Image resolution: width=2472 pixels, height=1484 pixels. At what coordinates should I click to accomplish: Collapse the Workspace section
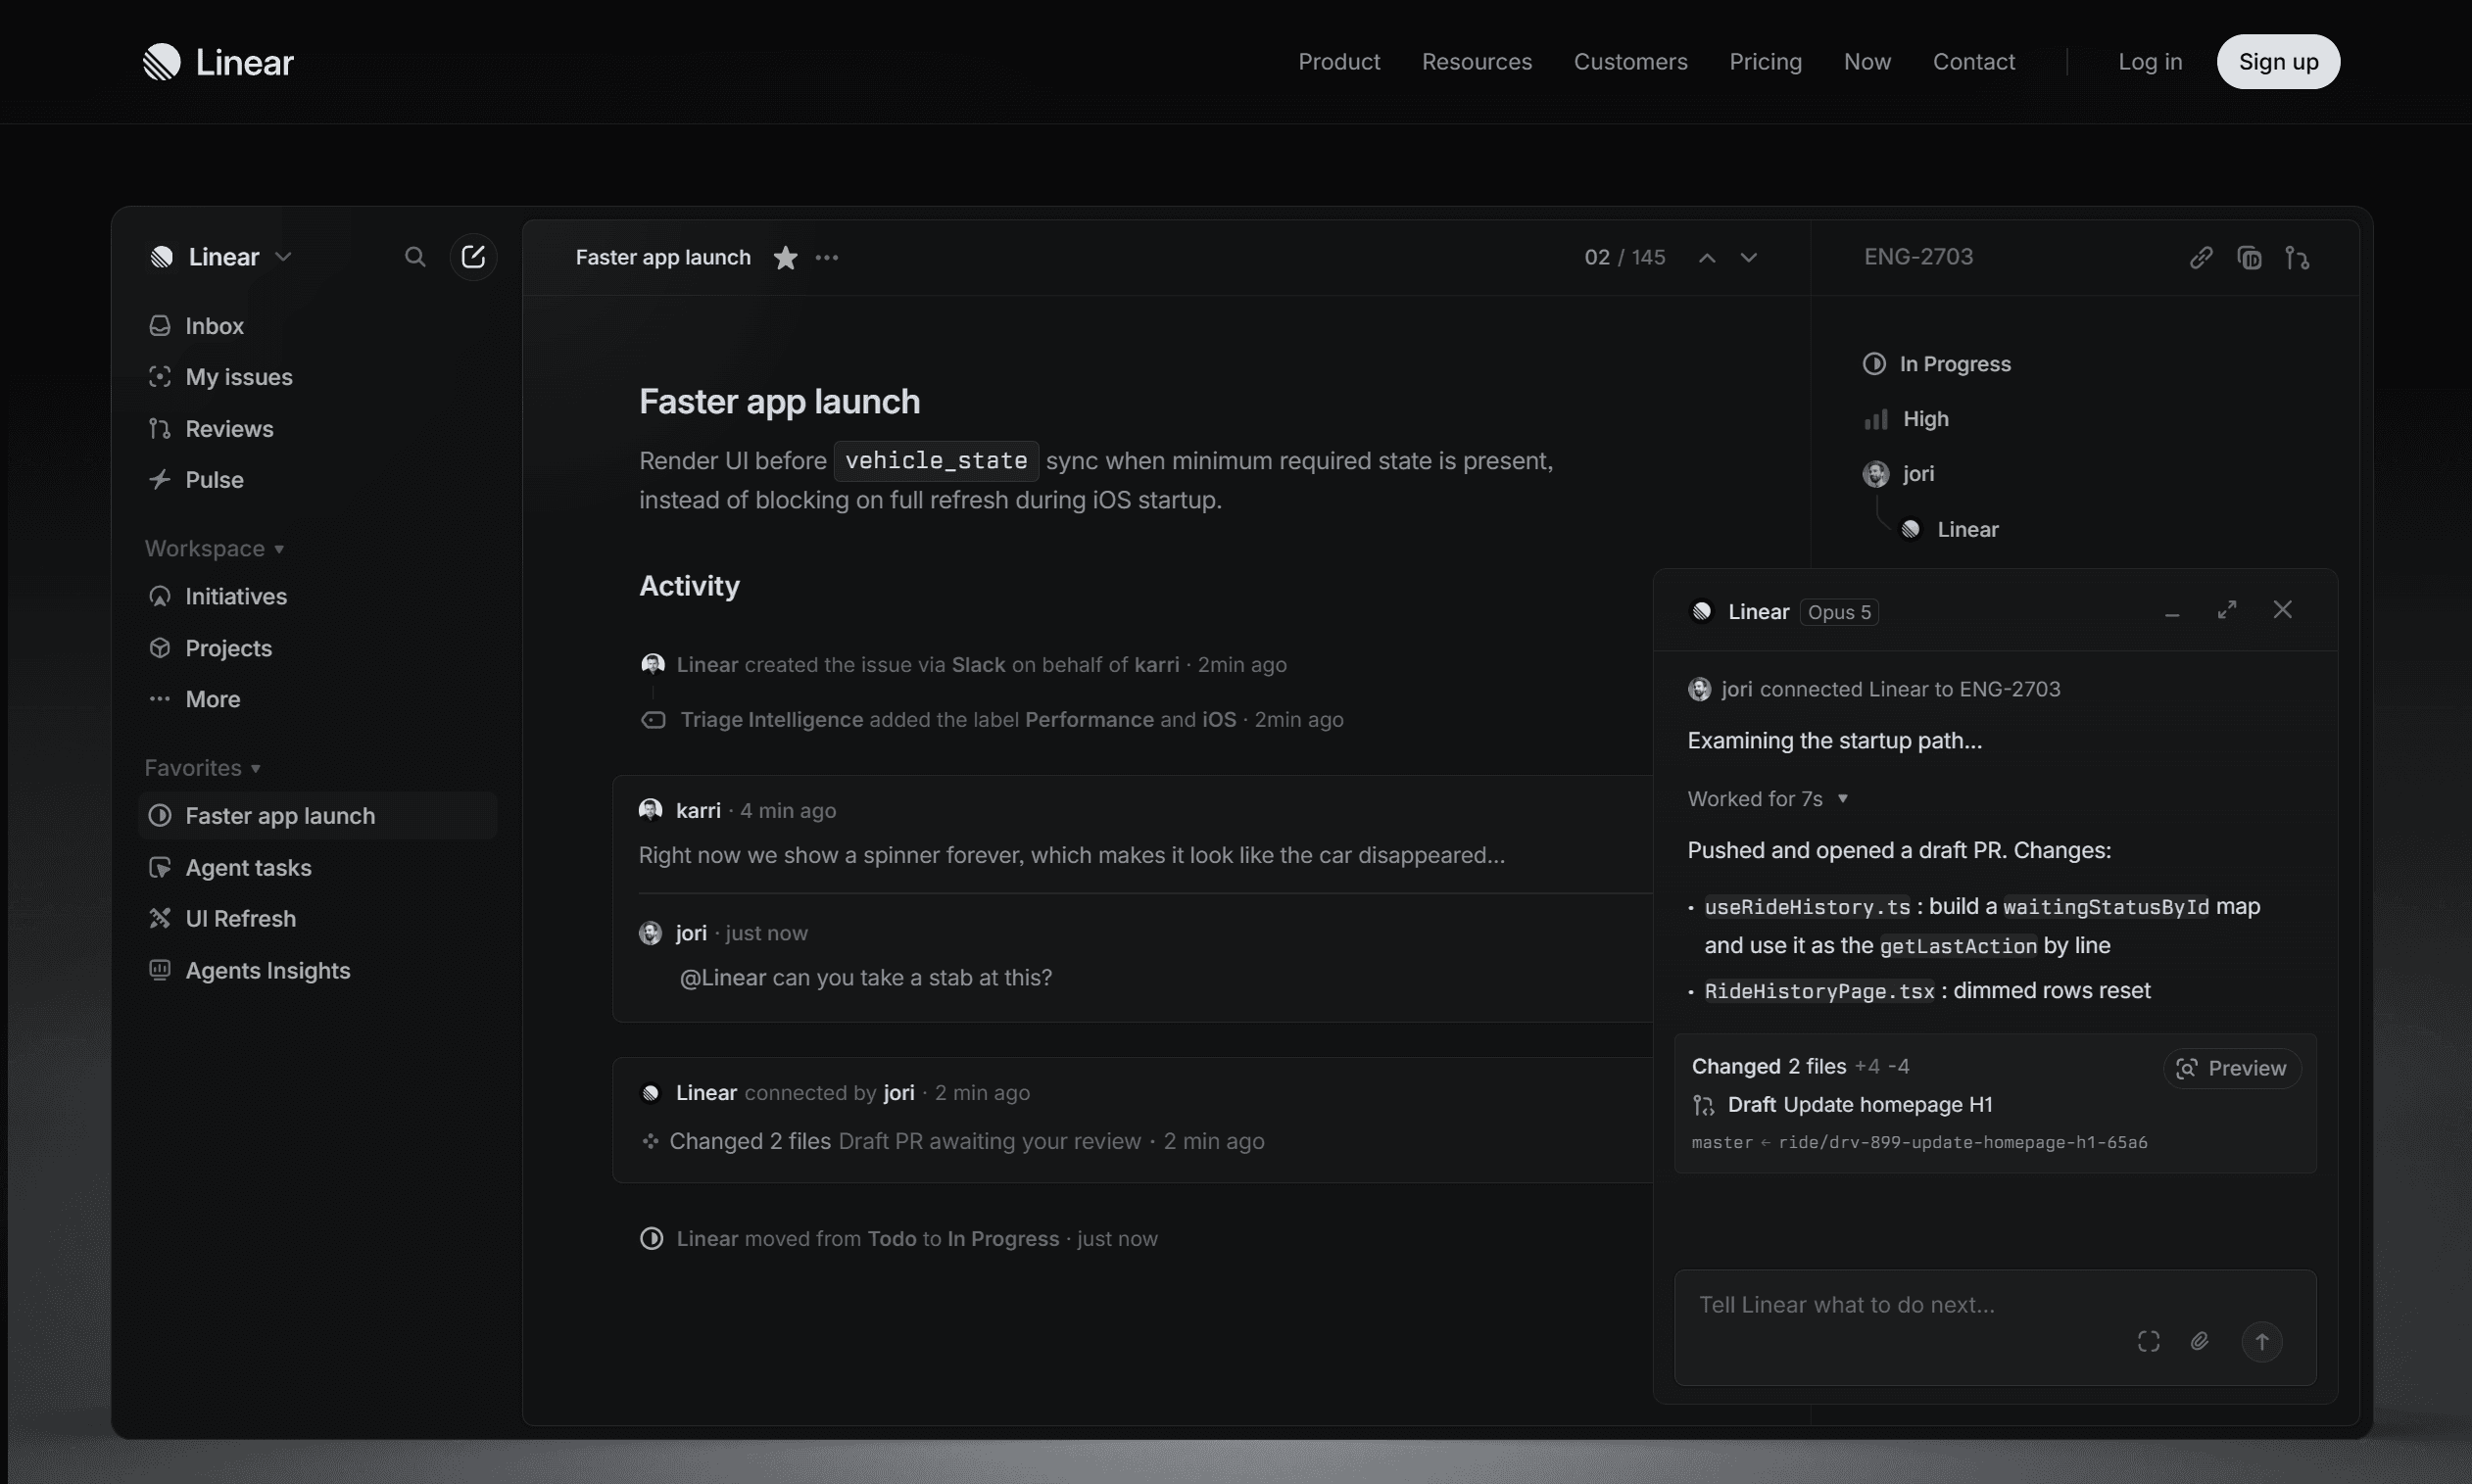tap(215, 549)
